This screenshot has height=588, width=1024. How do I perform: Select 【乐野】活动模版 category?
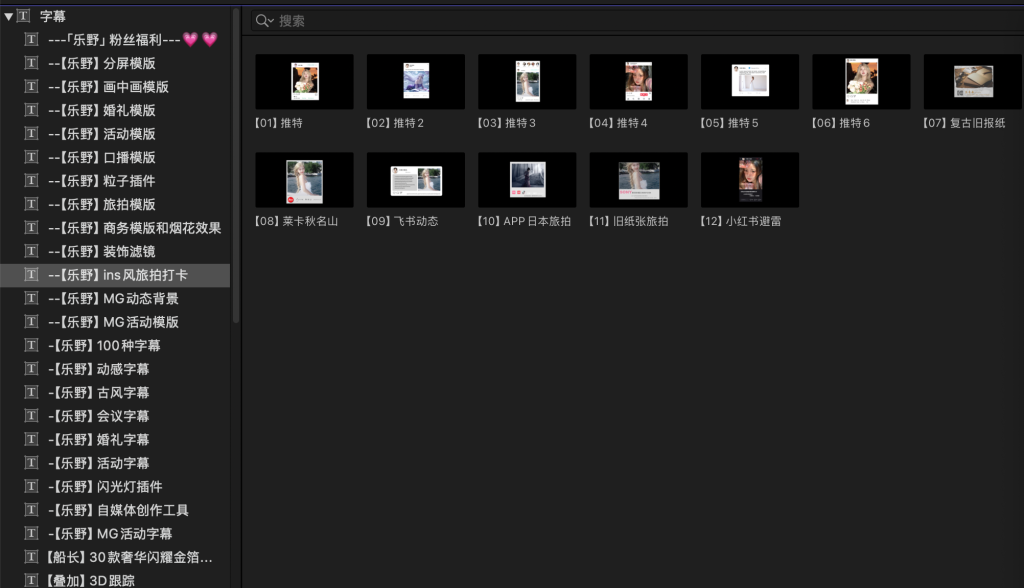coord(115,134)
